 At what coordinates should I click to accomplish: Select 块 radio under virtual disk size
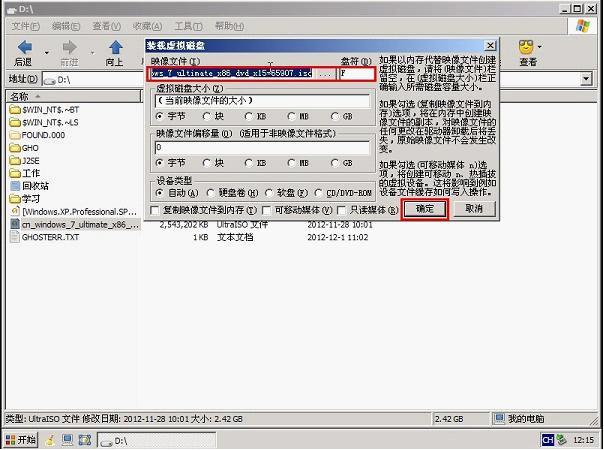point(207,116)
